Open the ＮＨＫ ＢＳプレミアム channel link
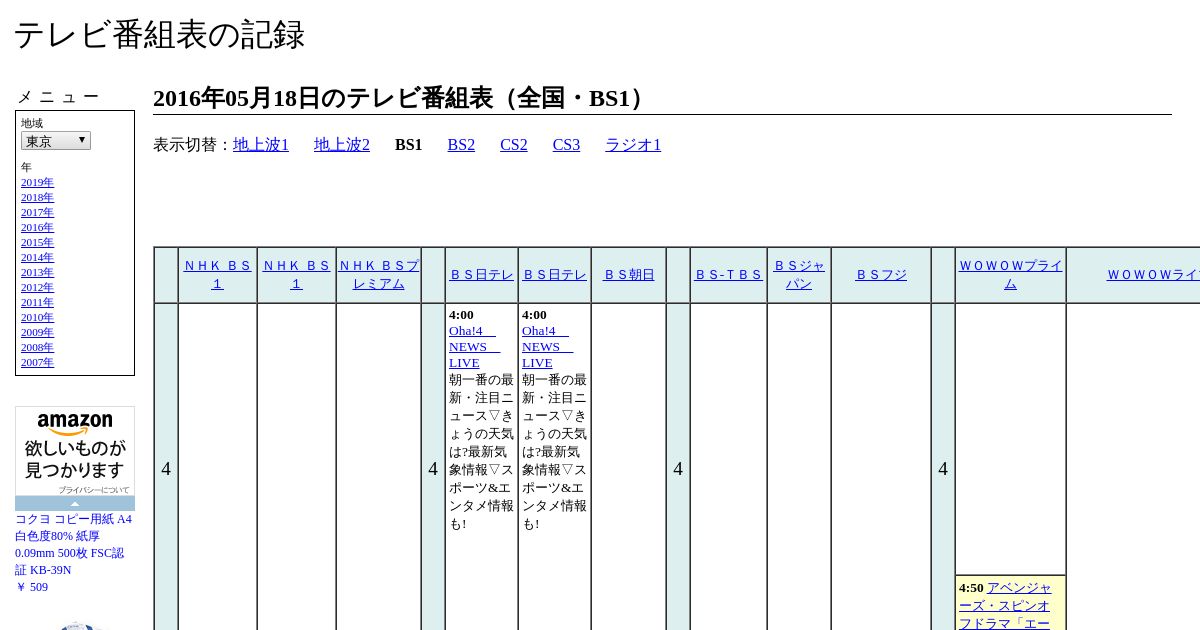1200x630 pixels. pos(379,275)
